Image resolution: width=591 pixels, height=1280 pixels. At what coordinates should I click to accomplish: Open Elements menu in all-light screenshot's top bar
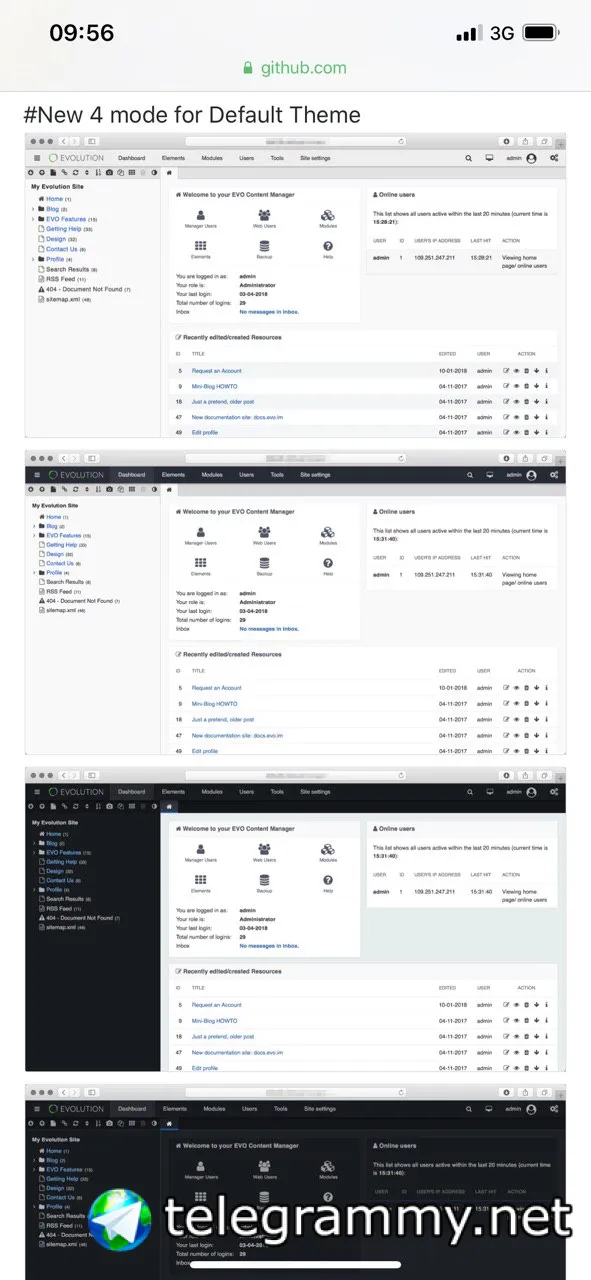coord(173,158)
